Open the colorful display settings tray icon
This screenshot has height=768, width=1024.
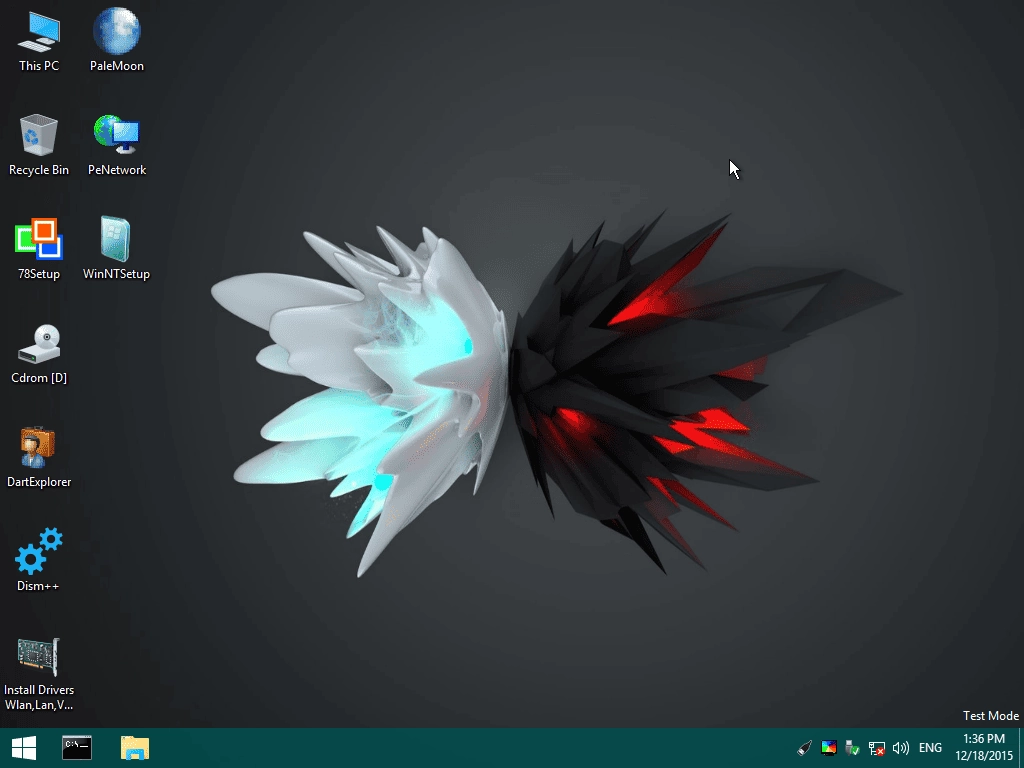[x=829, y=748]
